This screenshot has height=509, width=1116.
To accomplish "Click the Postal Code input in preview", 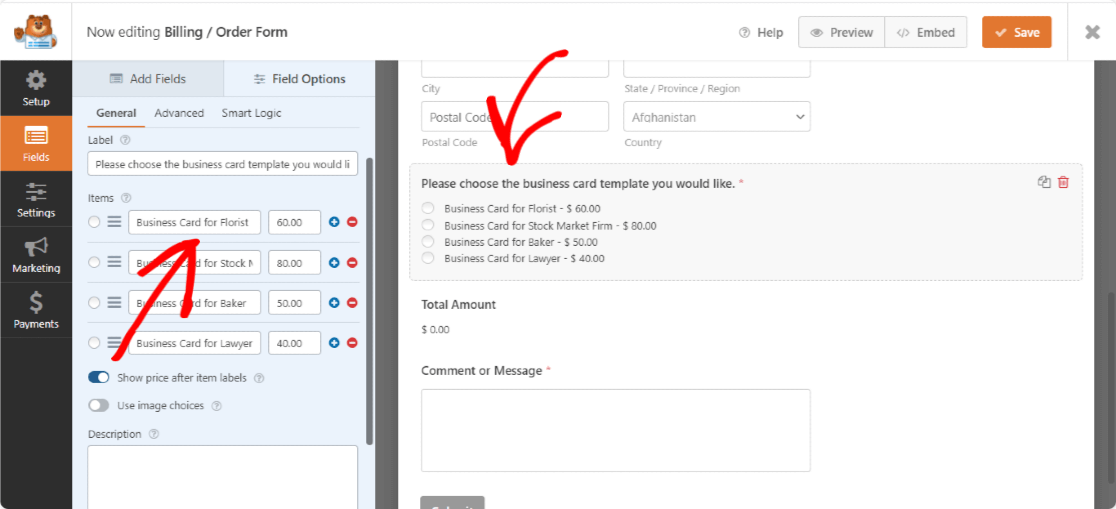I will click(515, 117).
